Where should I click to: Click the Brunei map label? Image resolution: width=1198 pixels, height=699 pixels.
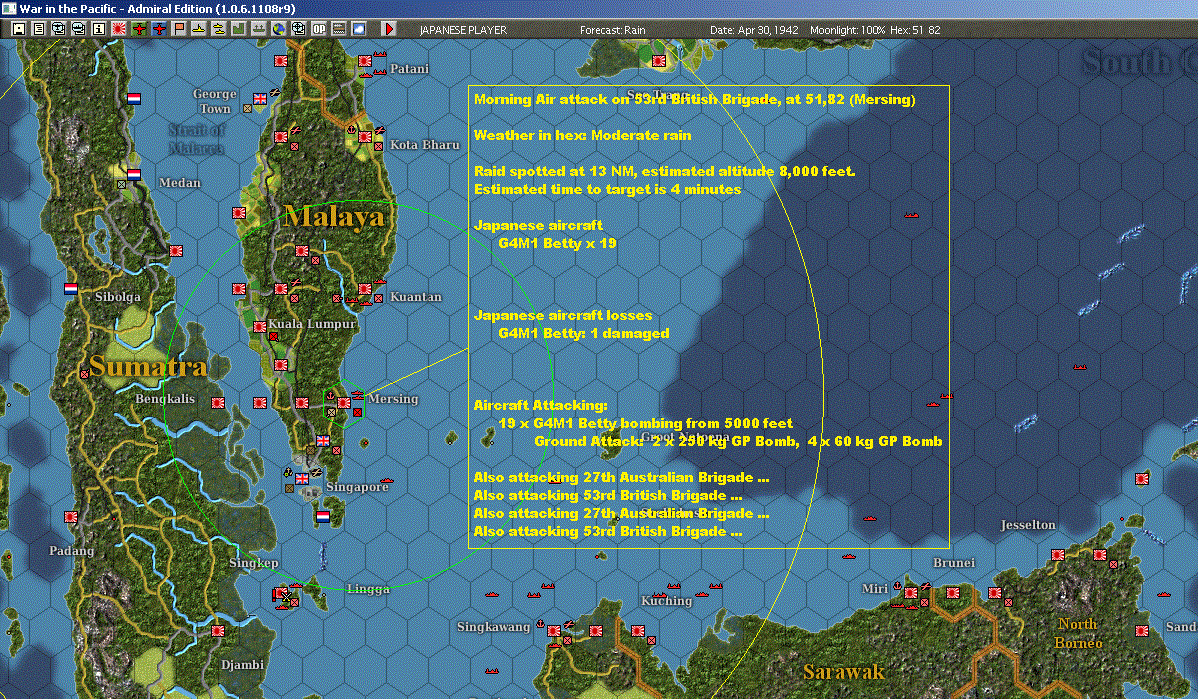pyautogui.click(x=954, y=563)
